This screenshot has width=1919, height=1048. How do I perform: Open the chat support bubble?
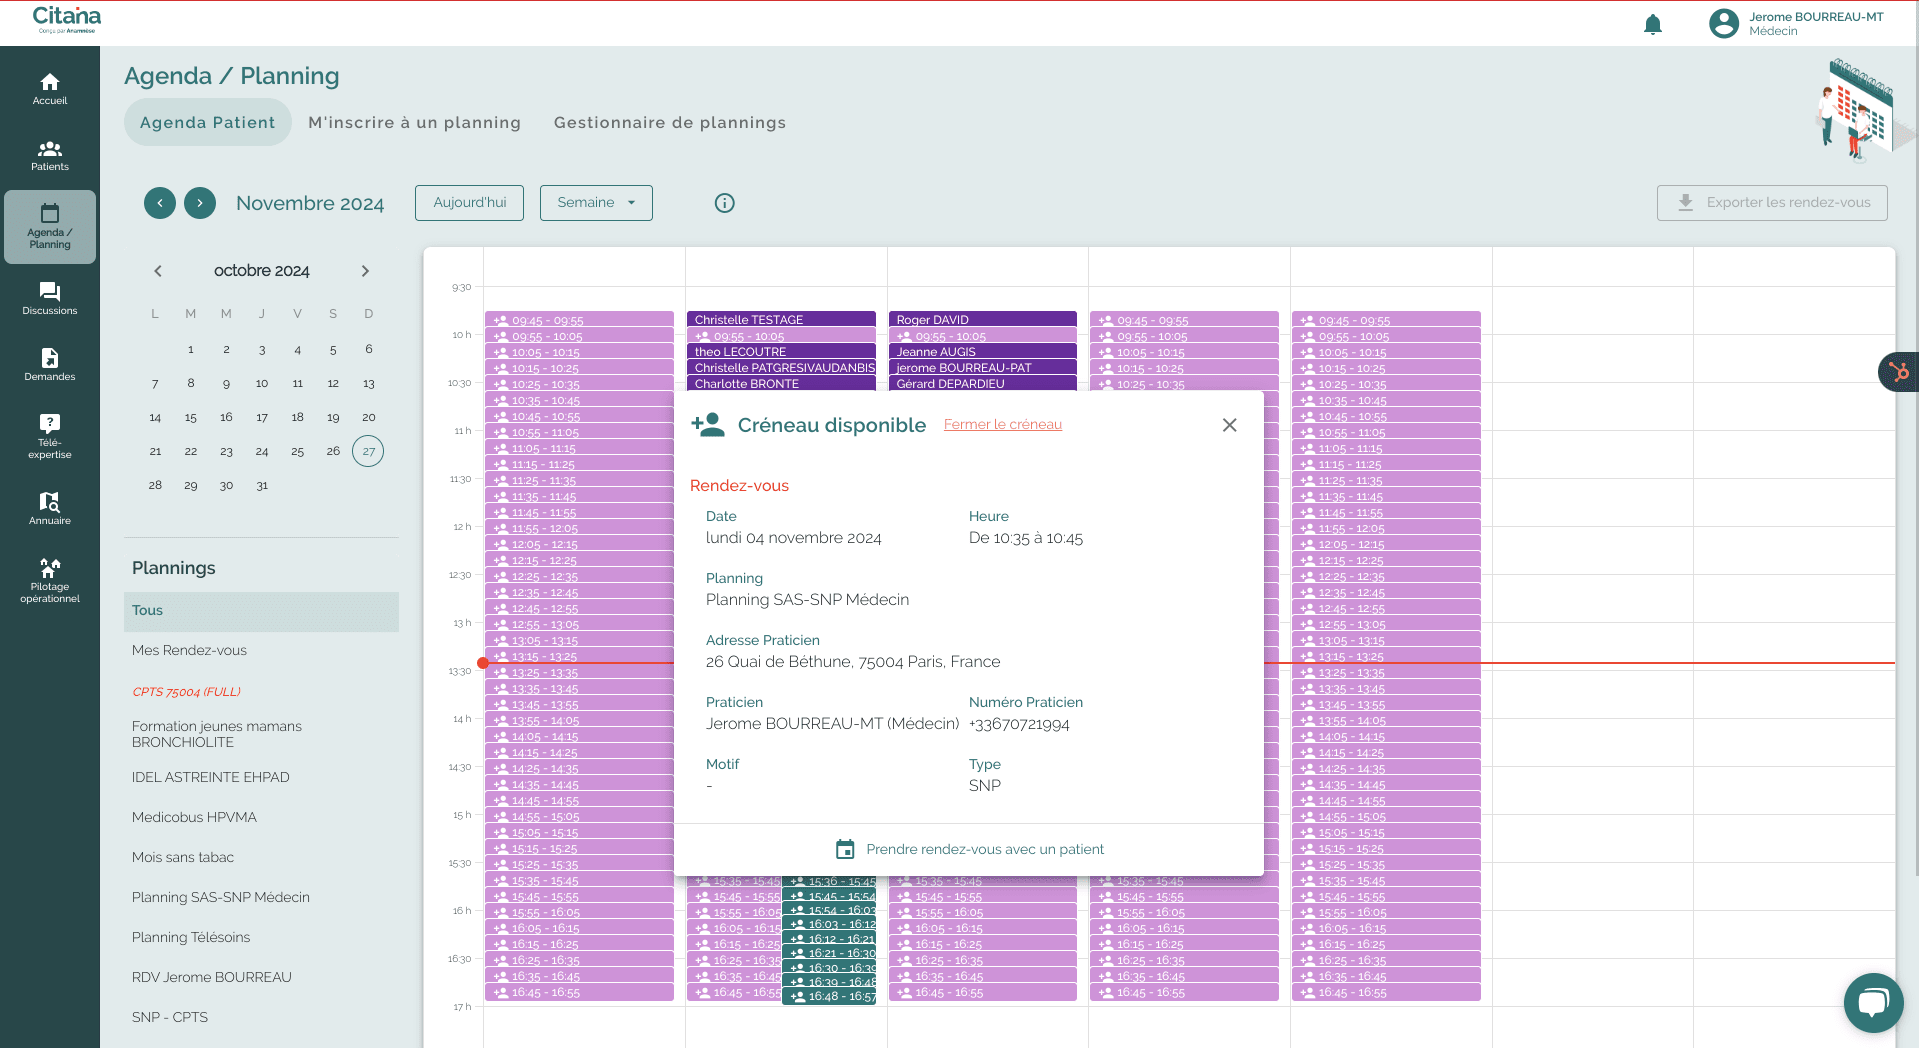1874,1003
